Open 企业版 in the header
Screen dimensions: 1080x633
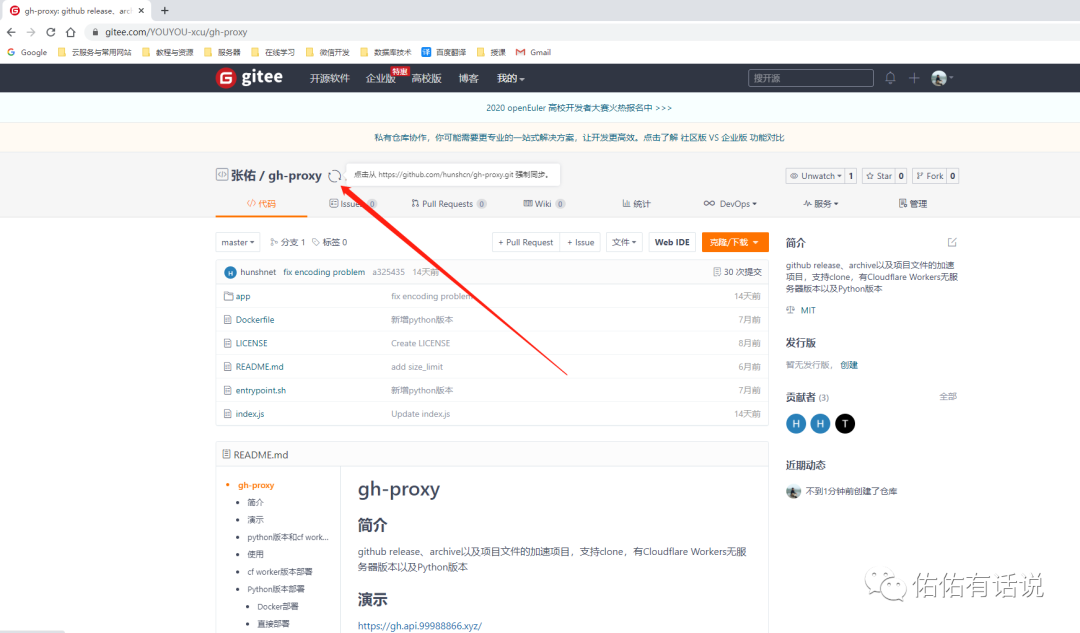[380, 79]
